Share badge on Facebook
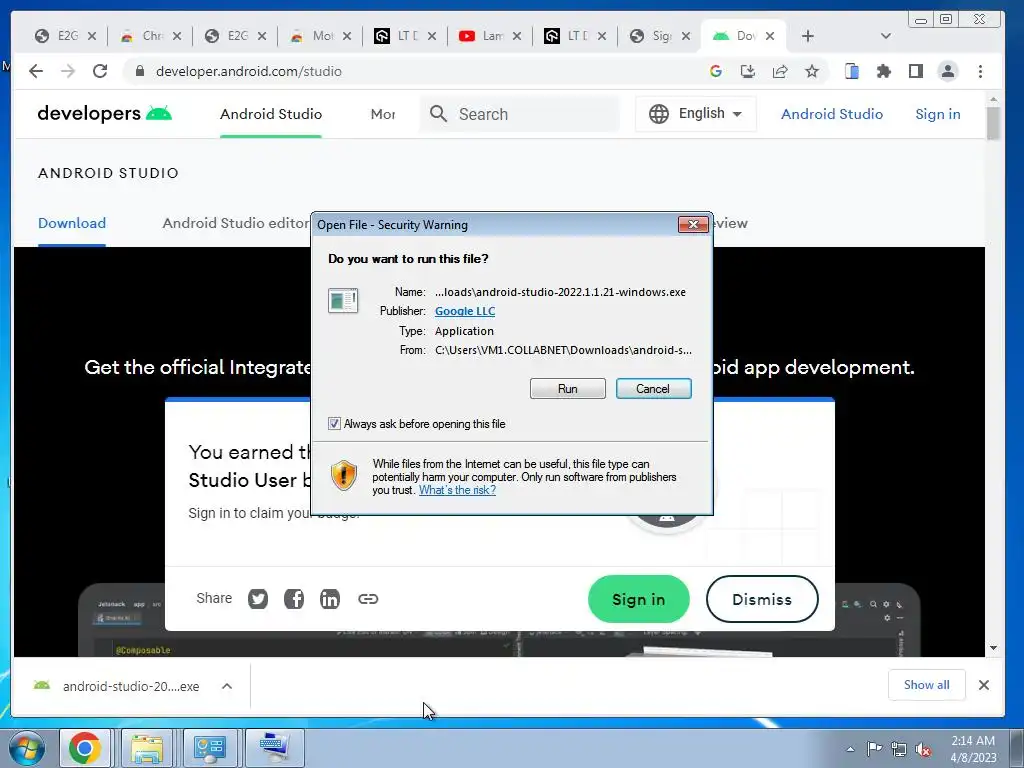1024x768 pixels. (x=294, y=599)
